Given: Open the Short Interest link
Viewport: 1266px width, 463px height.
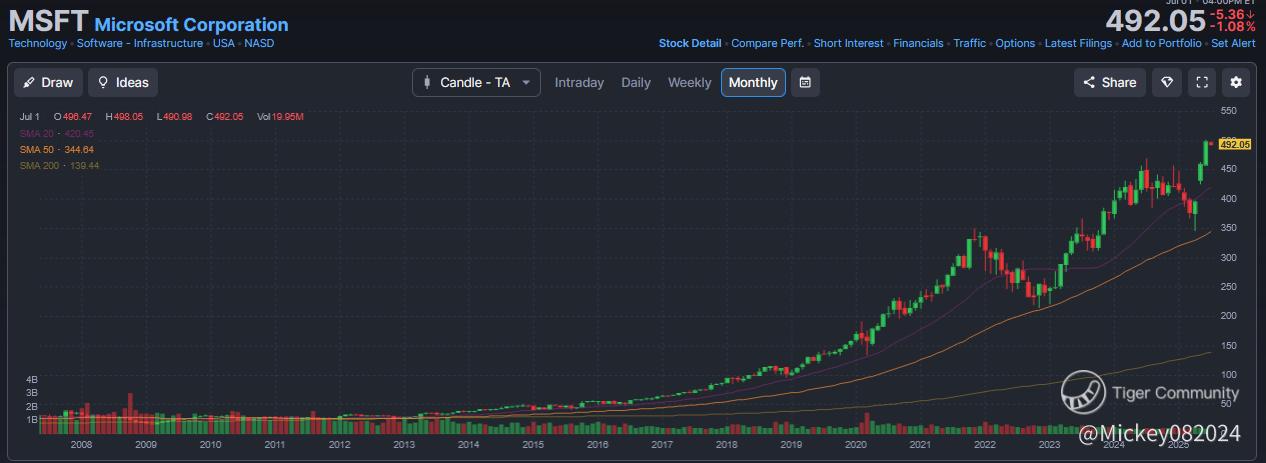Looking at the screenshot, I should click(x=849, y=44).
